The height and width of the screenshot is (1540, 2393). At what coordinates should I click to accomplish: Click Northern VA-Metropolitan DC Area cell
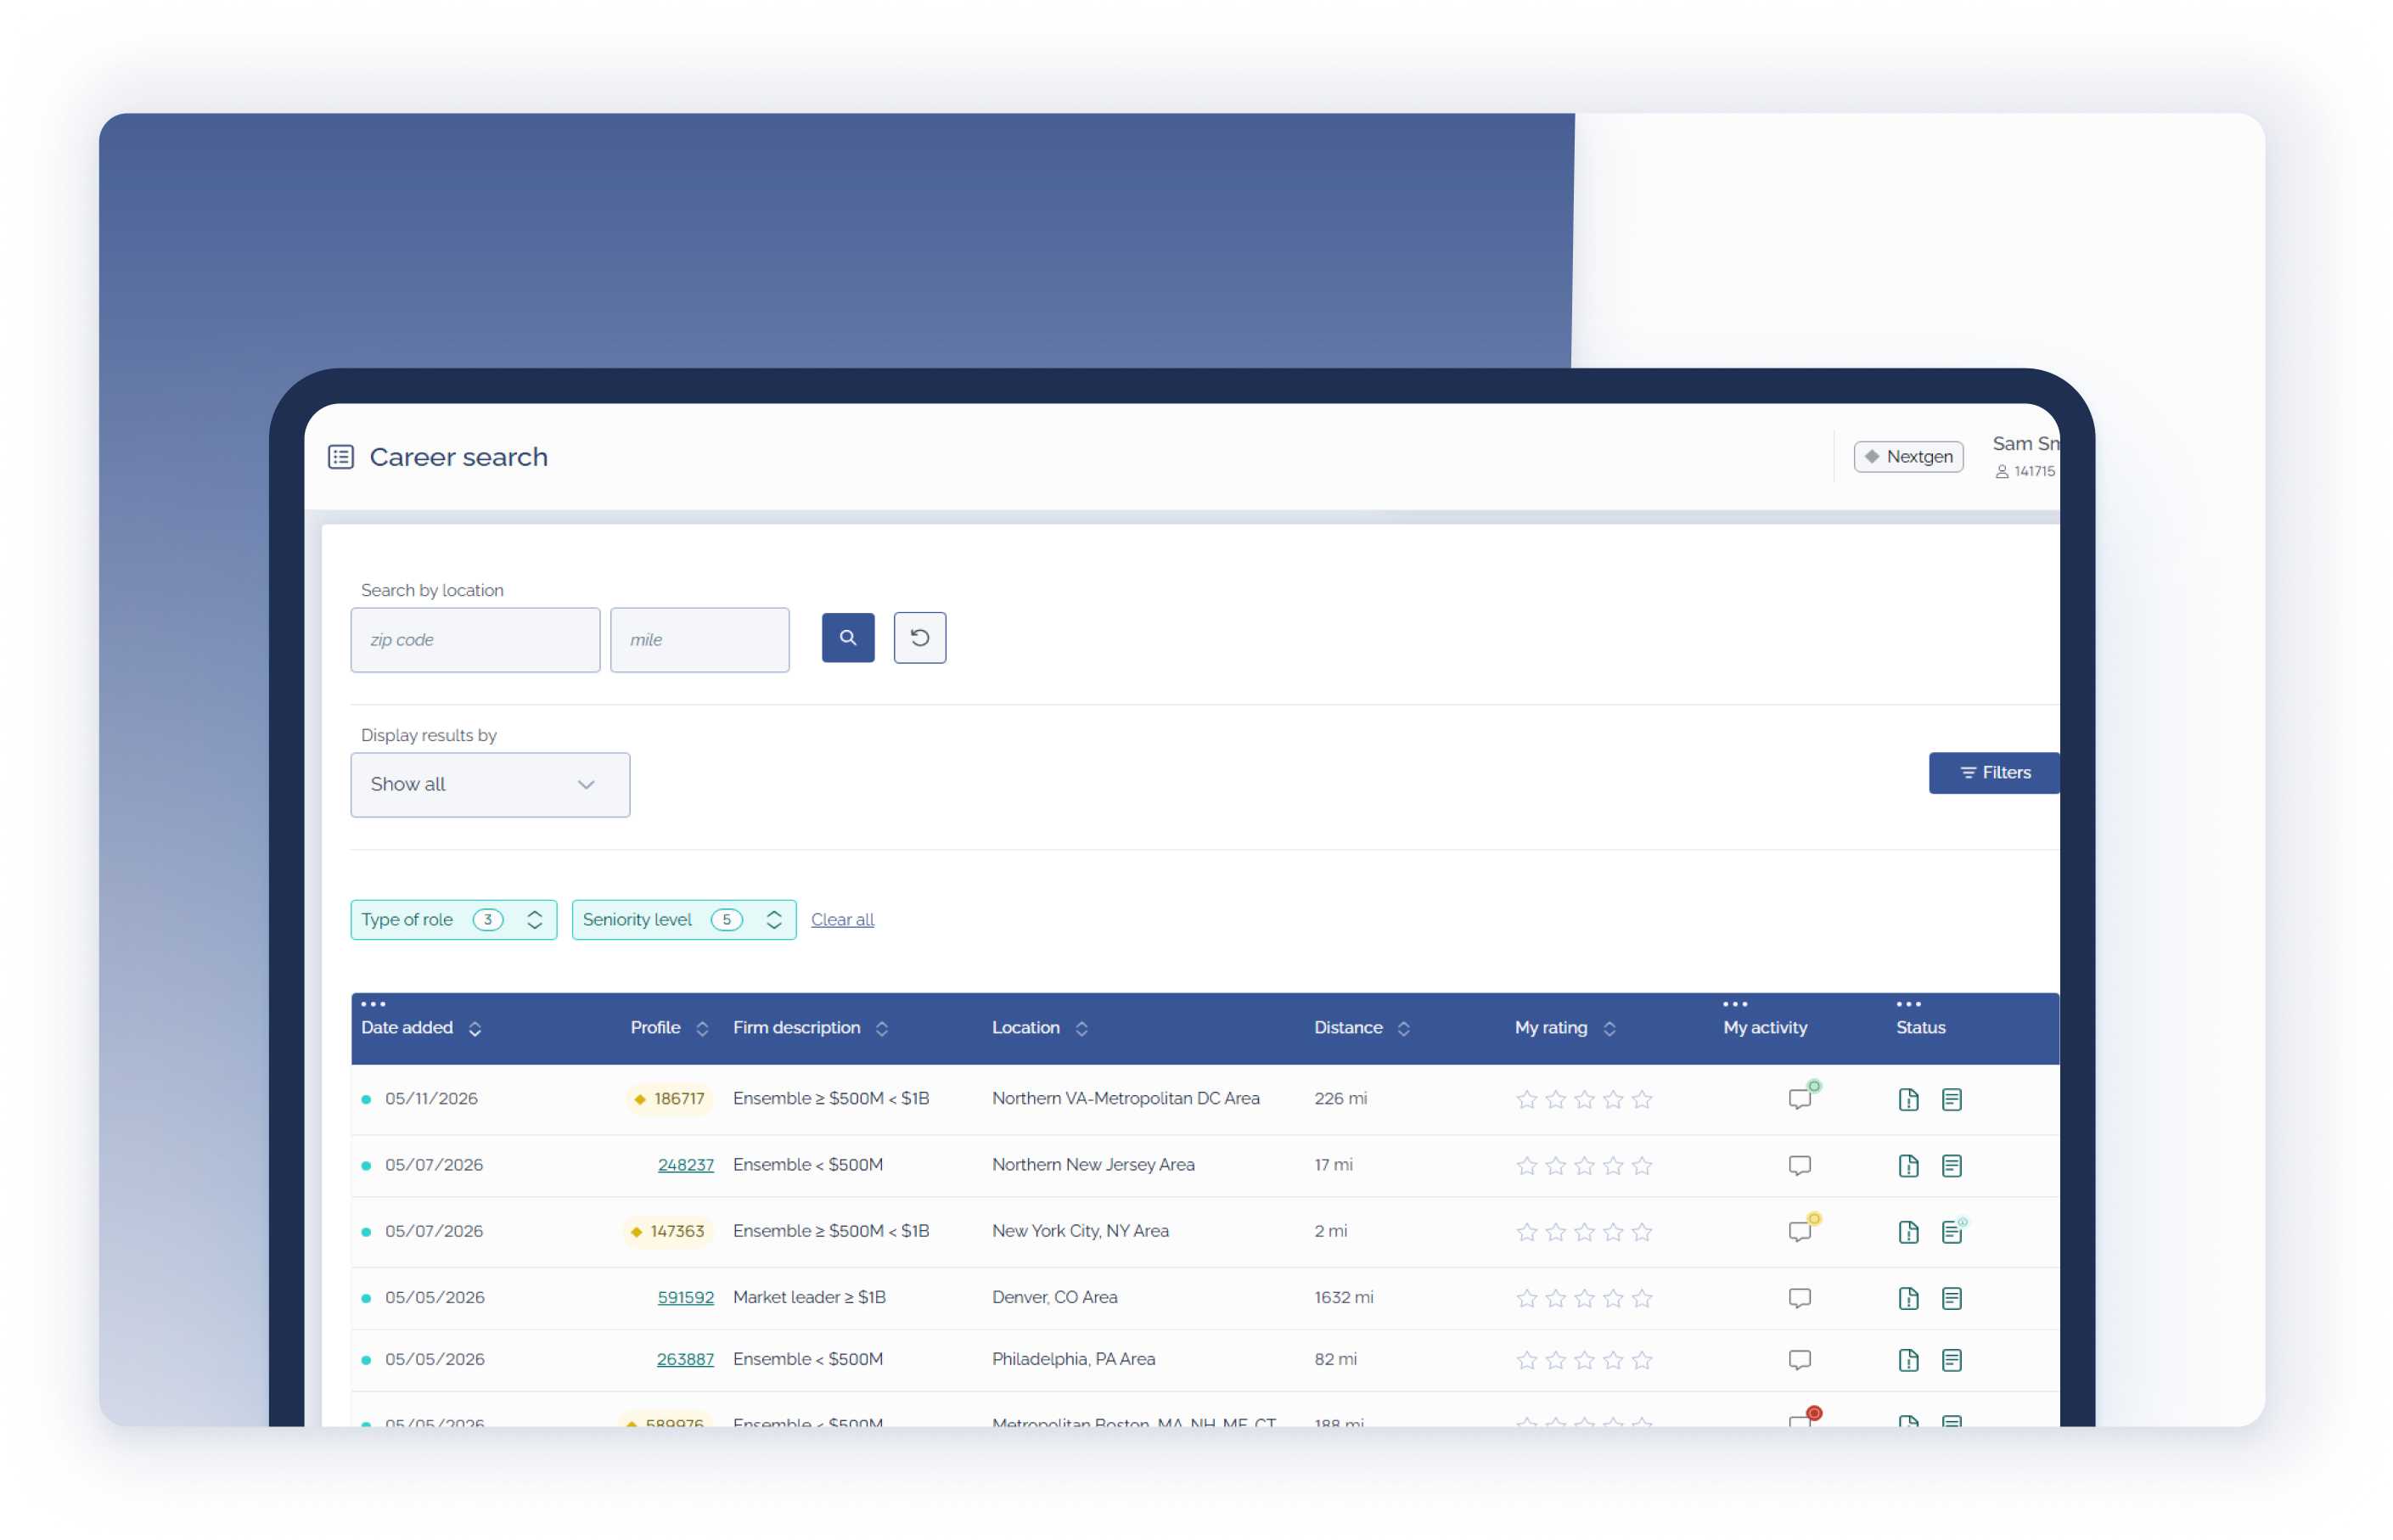(x=1126, y=1099)
